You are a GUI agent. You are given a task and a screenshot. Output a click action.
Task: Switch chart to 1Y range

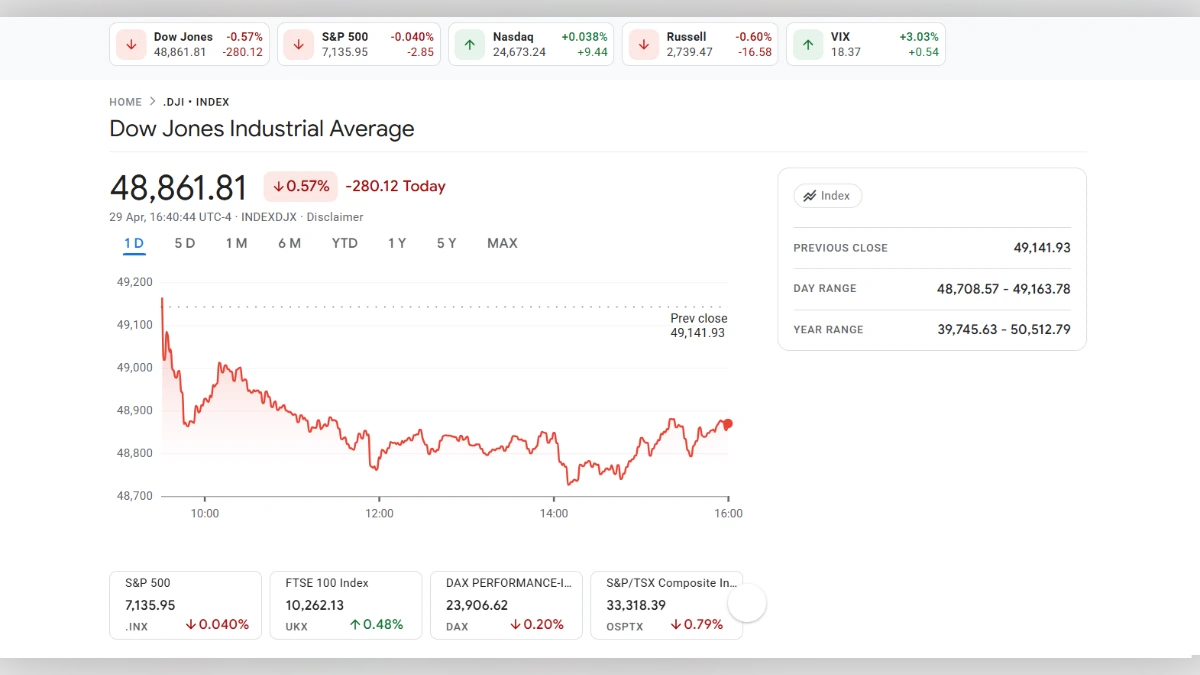pos(397,243)
